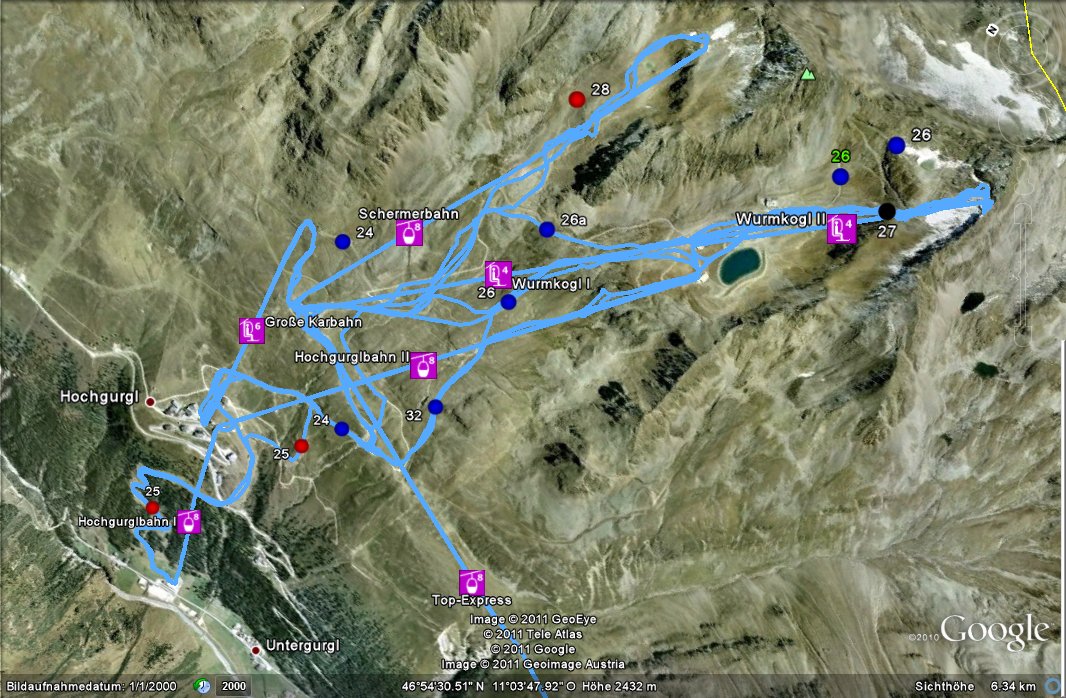The height and width of the screenshot is (698, 1066).
Task: Click the green 26 label marker
Action: [840, 156]
